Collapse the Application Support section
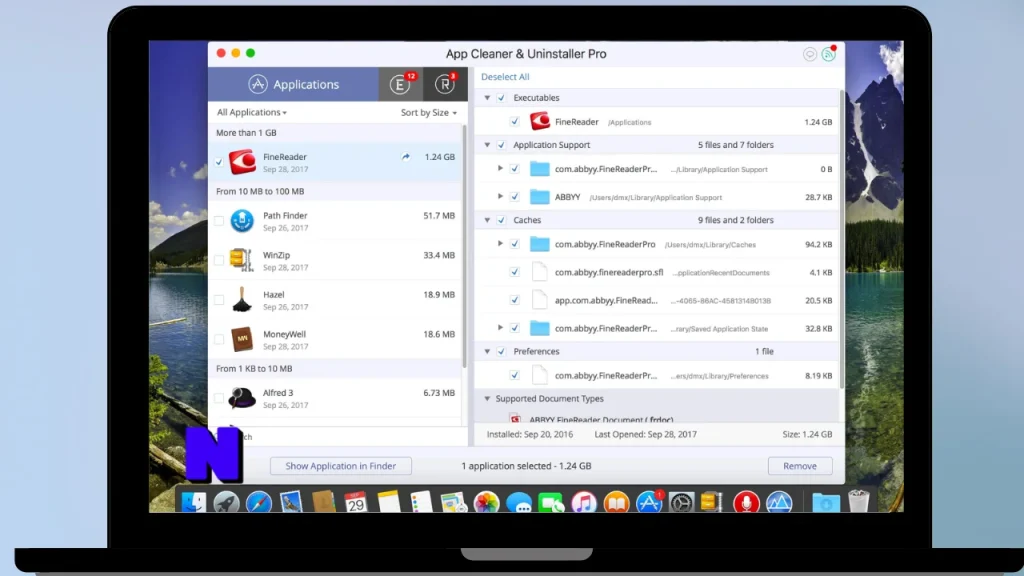Screen dimensions: 1024x576 coord(487,145)
